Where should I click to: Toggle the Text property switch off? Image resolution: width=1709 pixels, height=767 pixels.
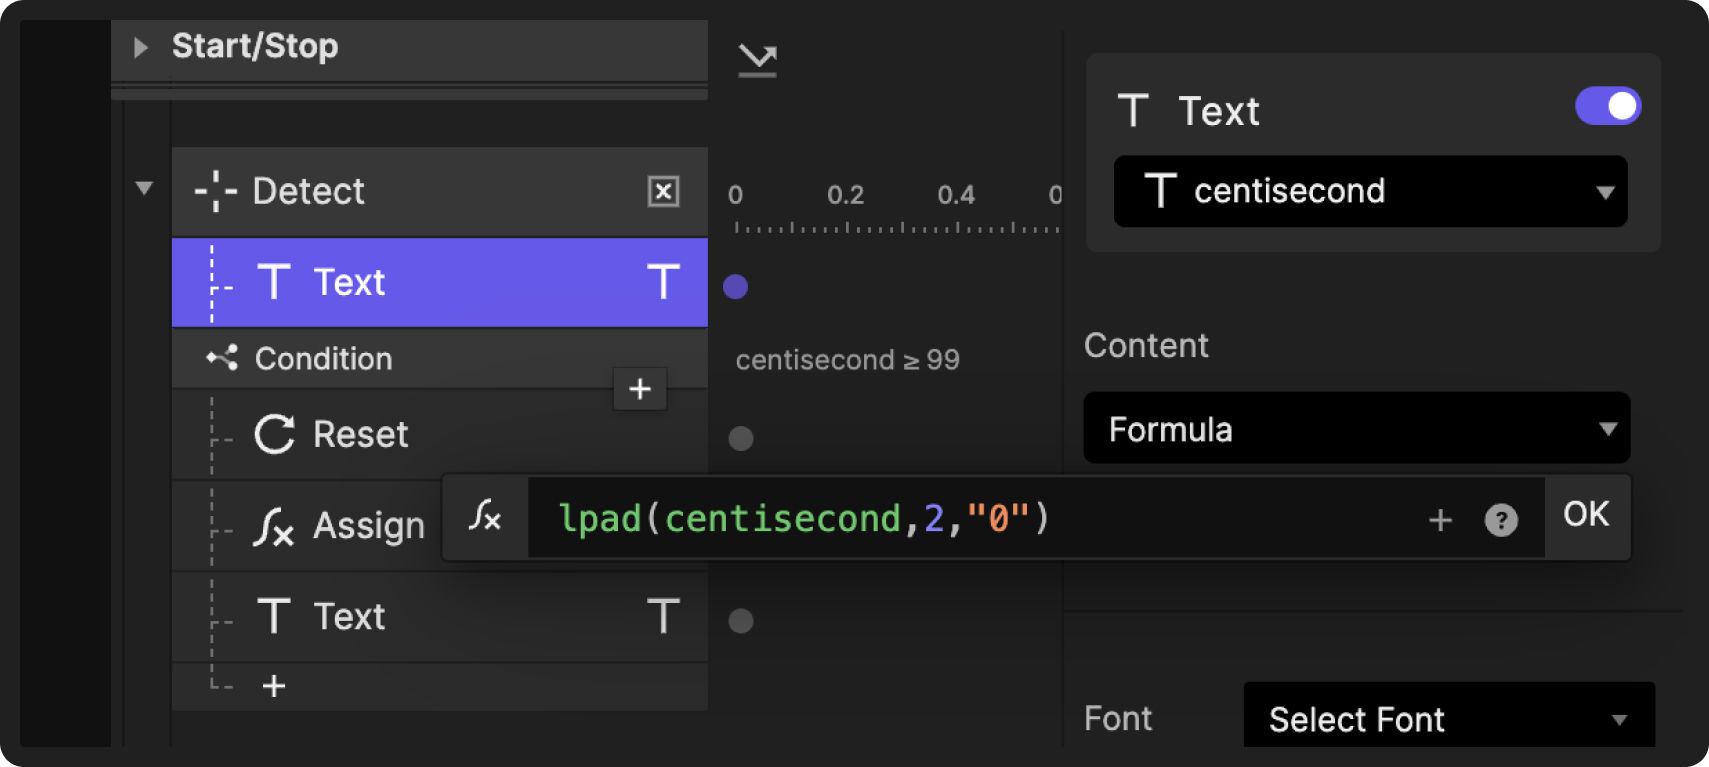click(x=1607, y=106)
